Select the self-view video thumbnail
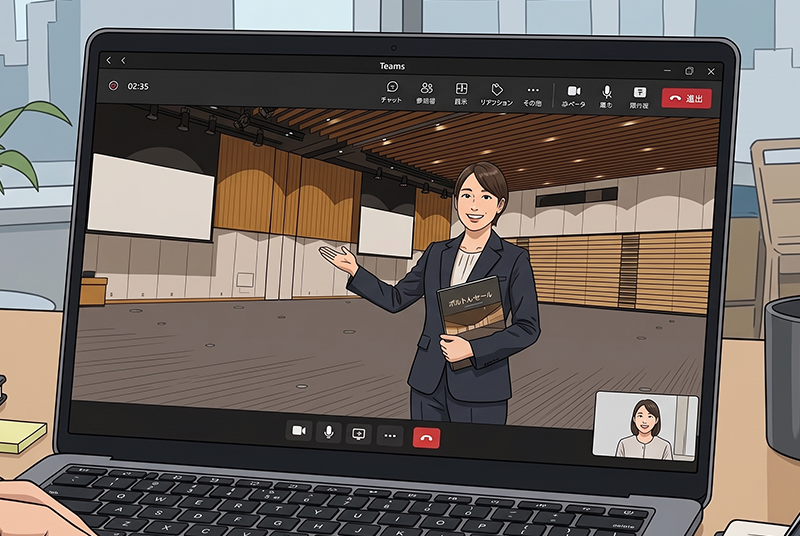This screenshot has width=800, height=536. pos(645,426)
